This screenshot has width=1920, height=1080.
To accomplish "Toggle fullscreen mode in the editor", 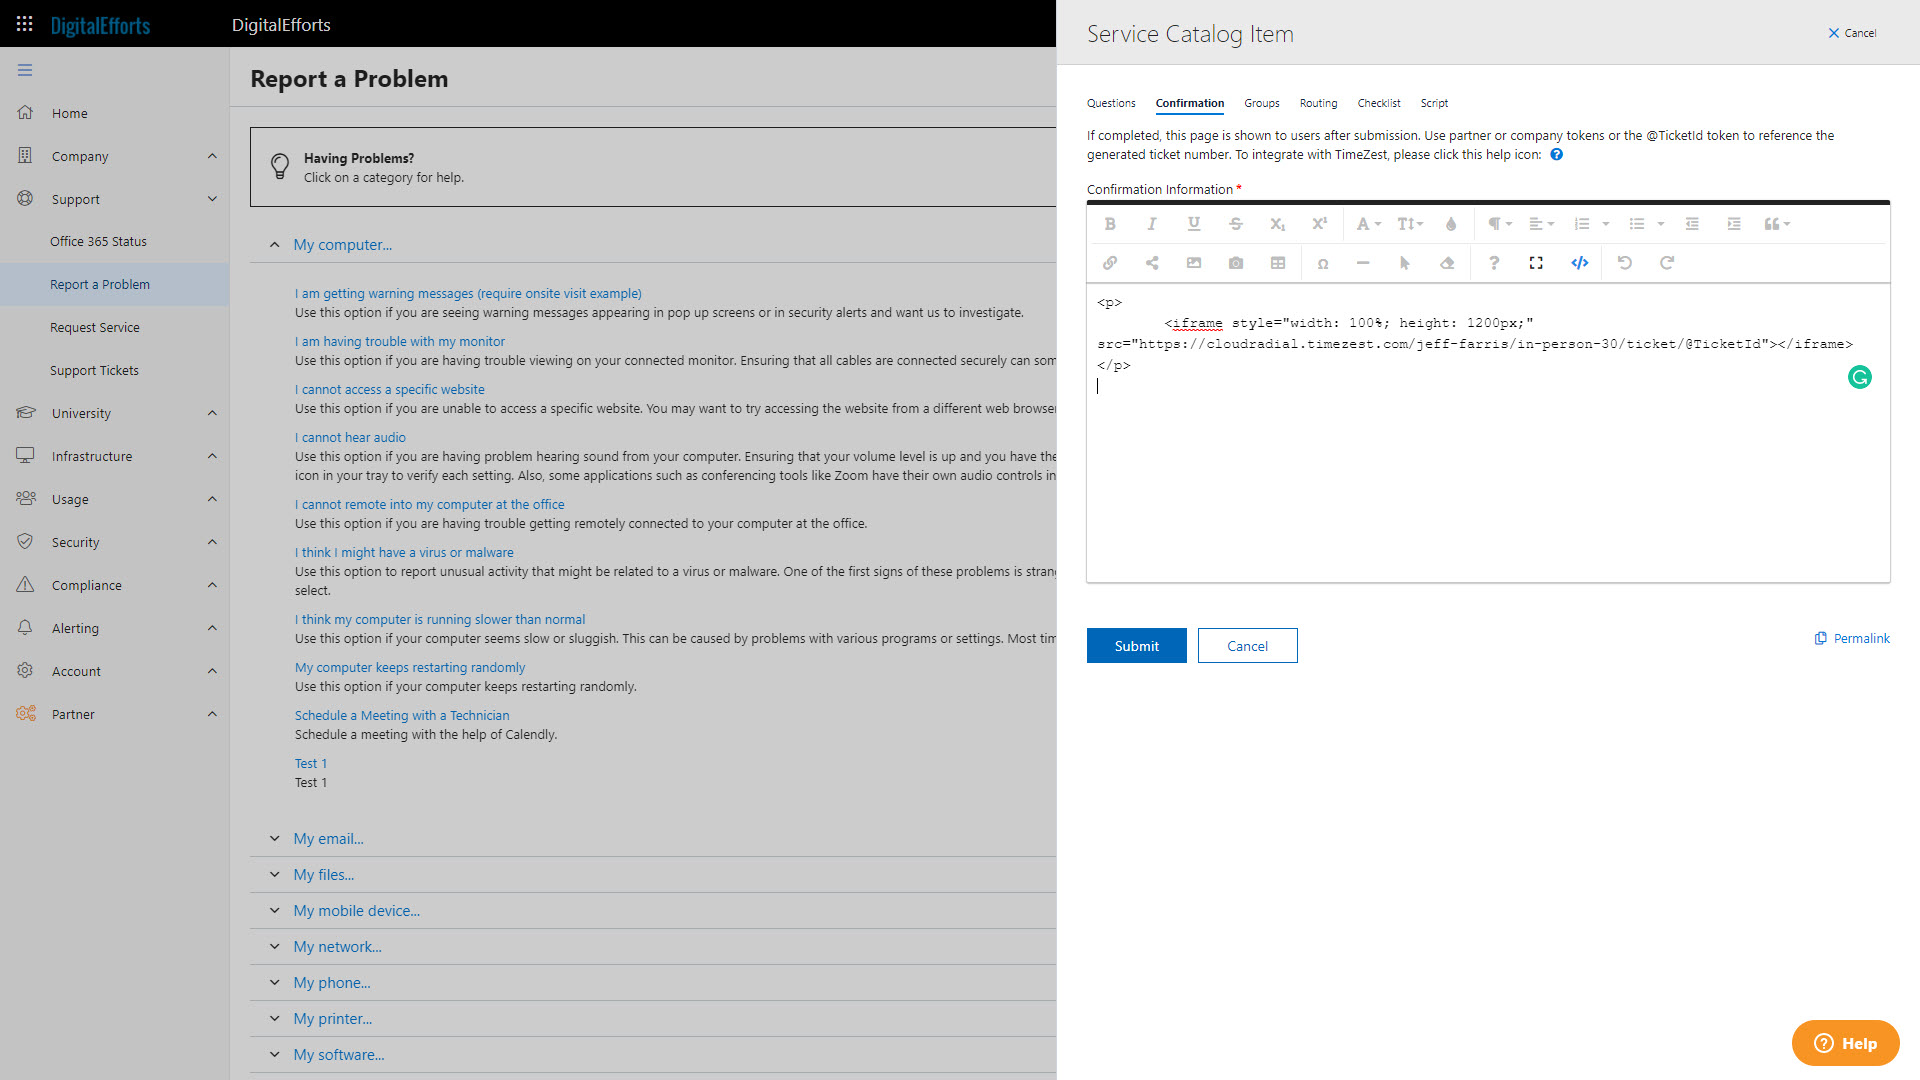I will (x=1535, y=262).
